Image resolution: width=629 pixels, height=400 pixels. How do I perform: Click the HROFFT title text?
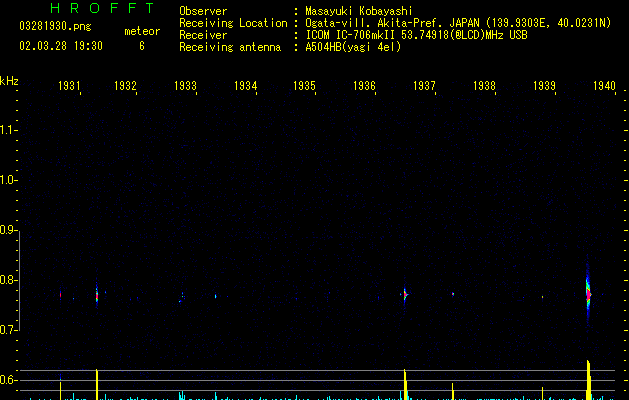[103, 8]
